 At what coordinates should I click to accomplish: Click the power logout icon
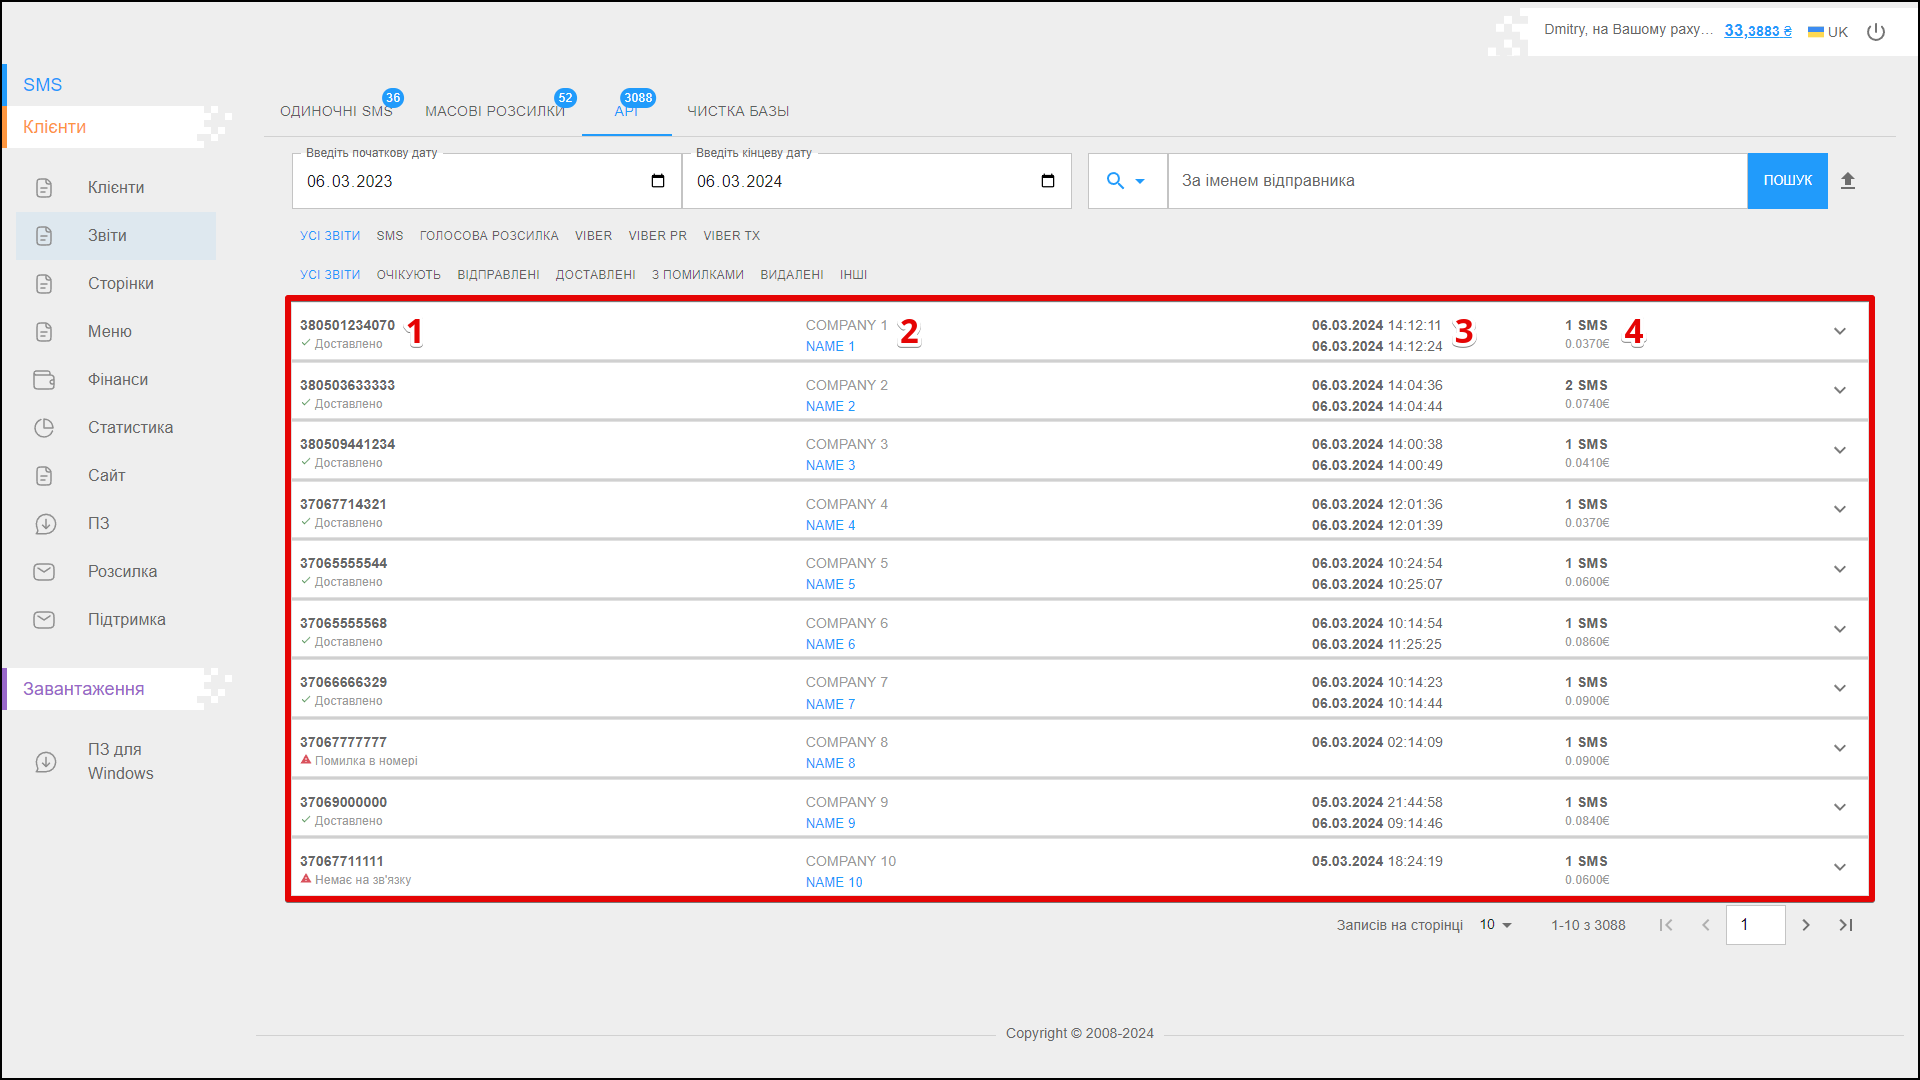1876,32
